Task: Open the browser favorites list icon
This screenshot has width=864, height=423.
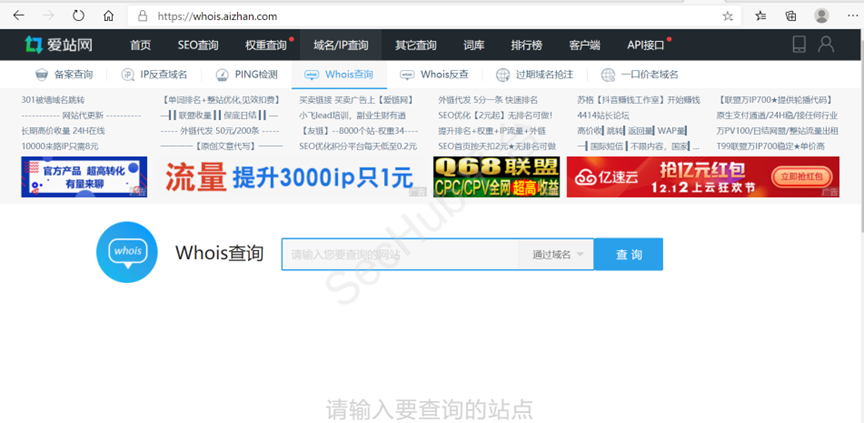Action: coord(761,16)
